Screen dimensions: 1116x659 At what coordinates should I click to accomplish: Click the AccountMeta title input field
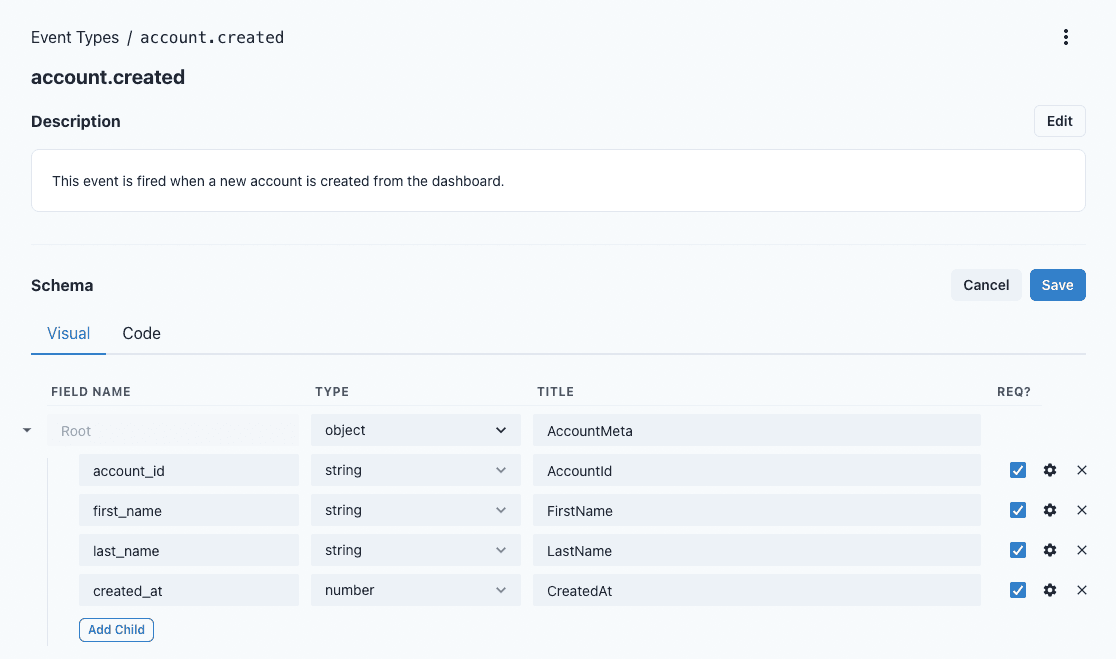tap(756, 431)
